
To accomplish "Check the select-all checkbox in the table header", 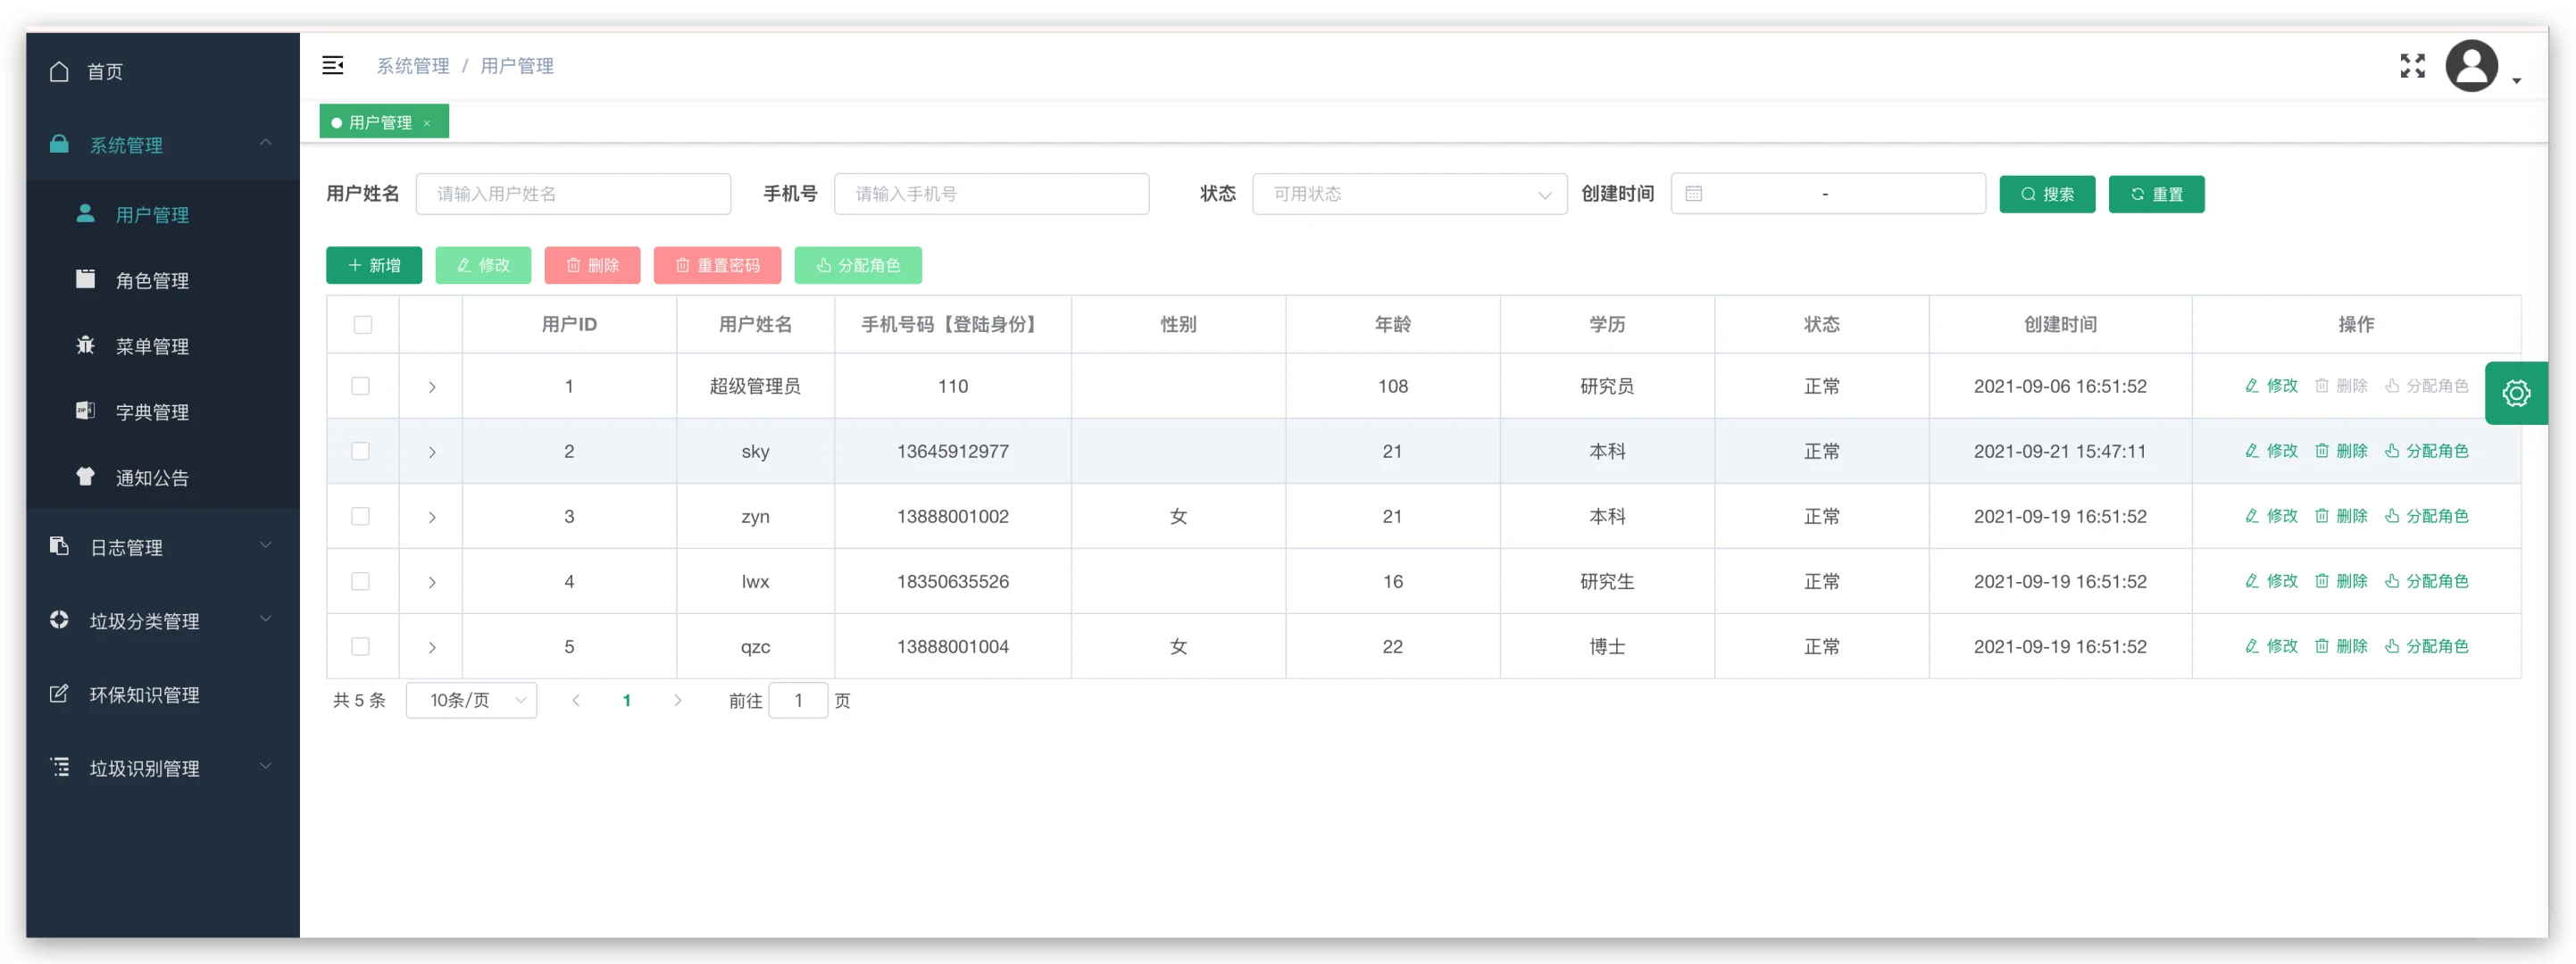I will (x=362, y=325).
